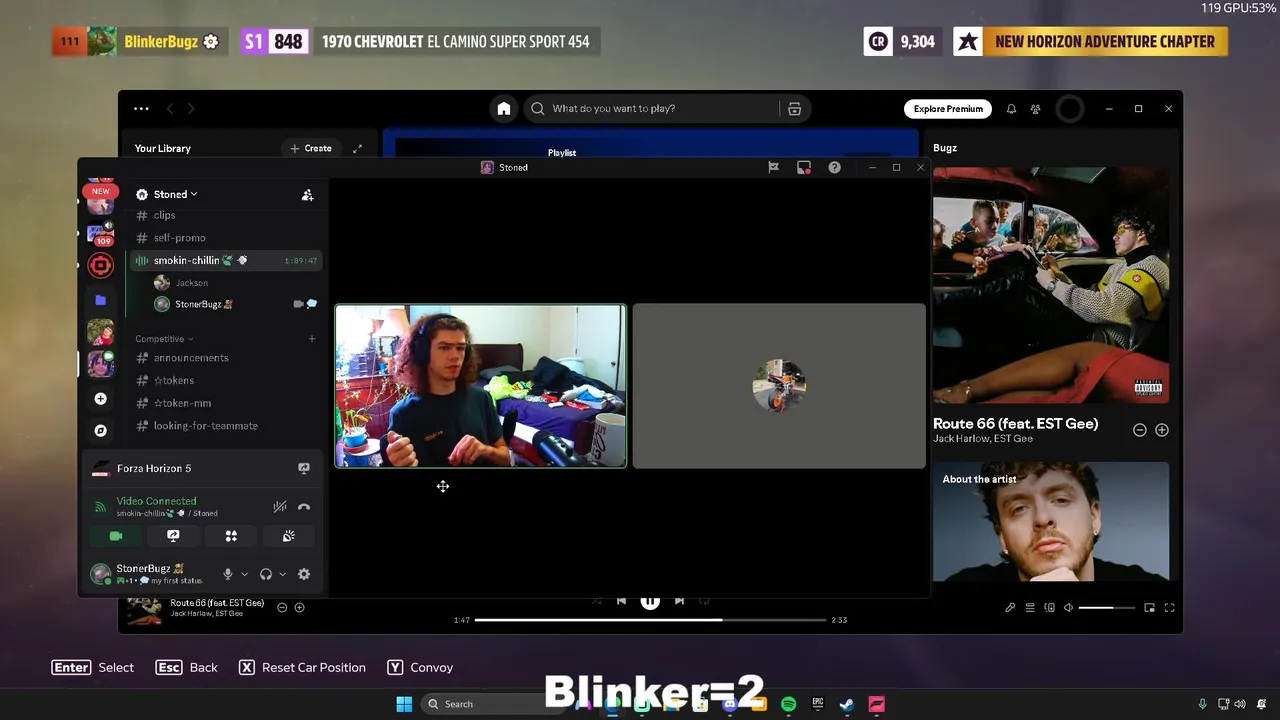Stream Forza Horizon 5 to channel
This screenshot has height=720, width=1280.
pos(304,468)
